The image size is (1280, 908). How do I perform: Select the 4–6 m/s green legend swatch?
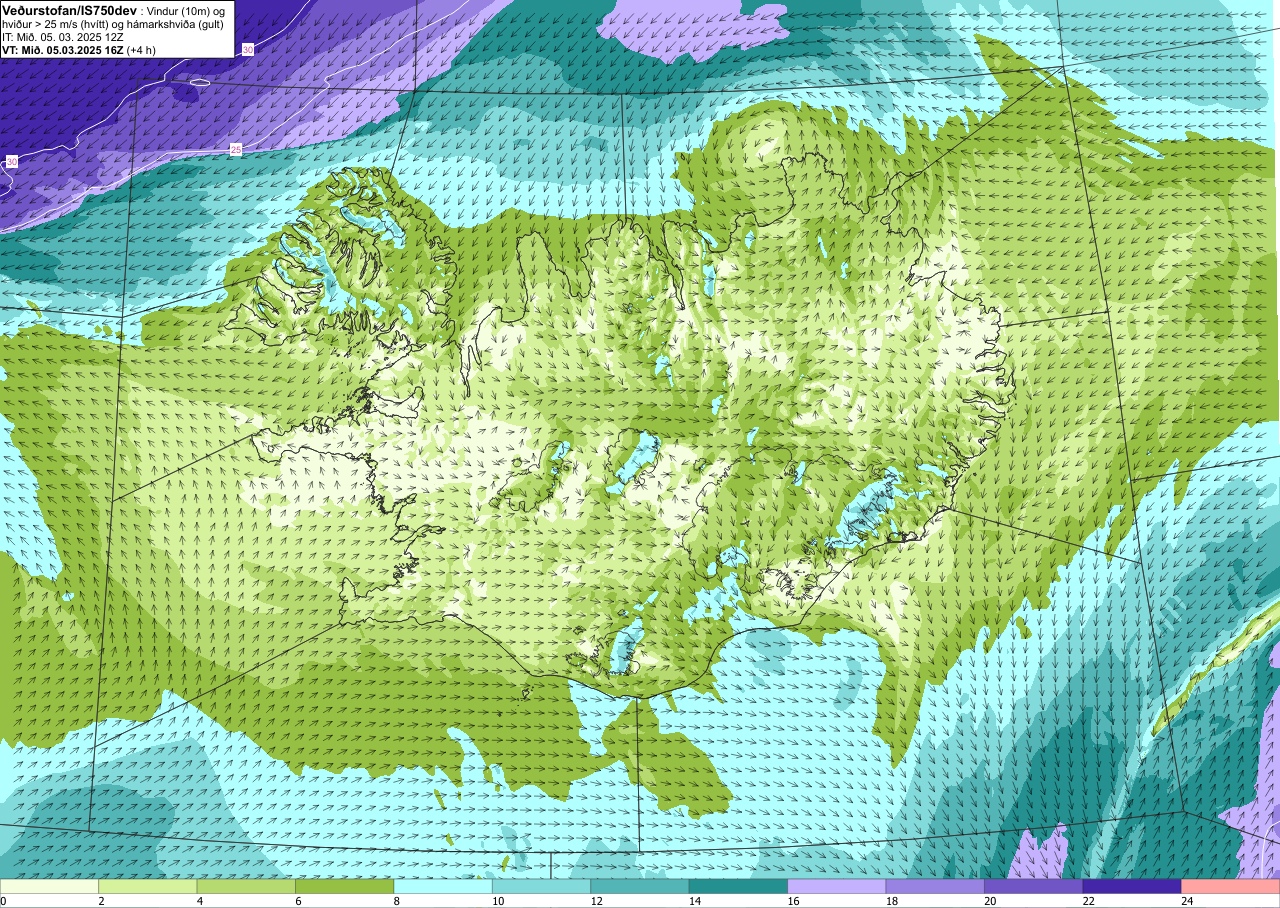pyautogui.click(x=246, y=887)
